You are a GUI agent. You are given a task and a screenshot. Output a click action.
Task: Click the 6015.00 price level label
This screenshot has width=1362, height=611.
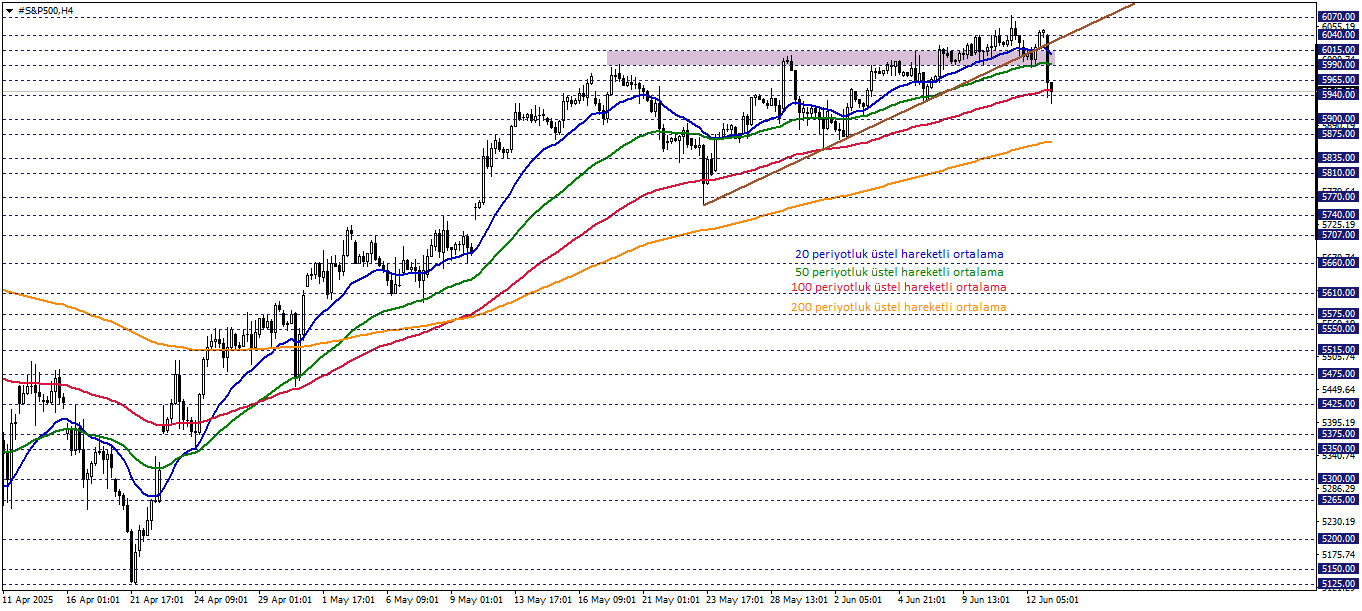point(1338,49)
